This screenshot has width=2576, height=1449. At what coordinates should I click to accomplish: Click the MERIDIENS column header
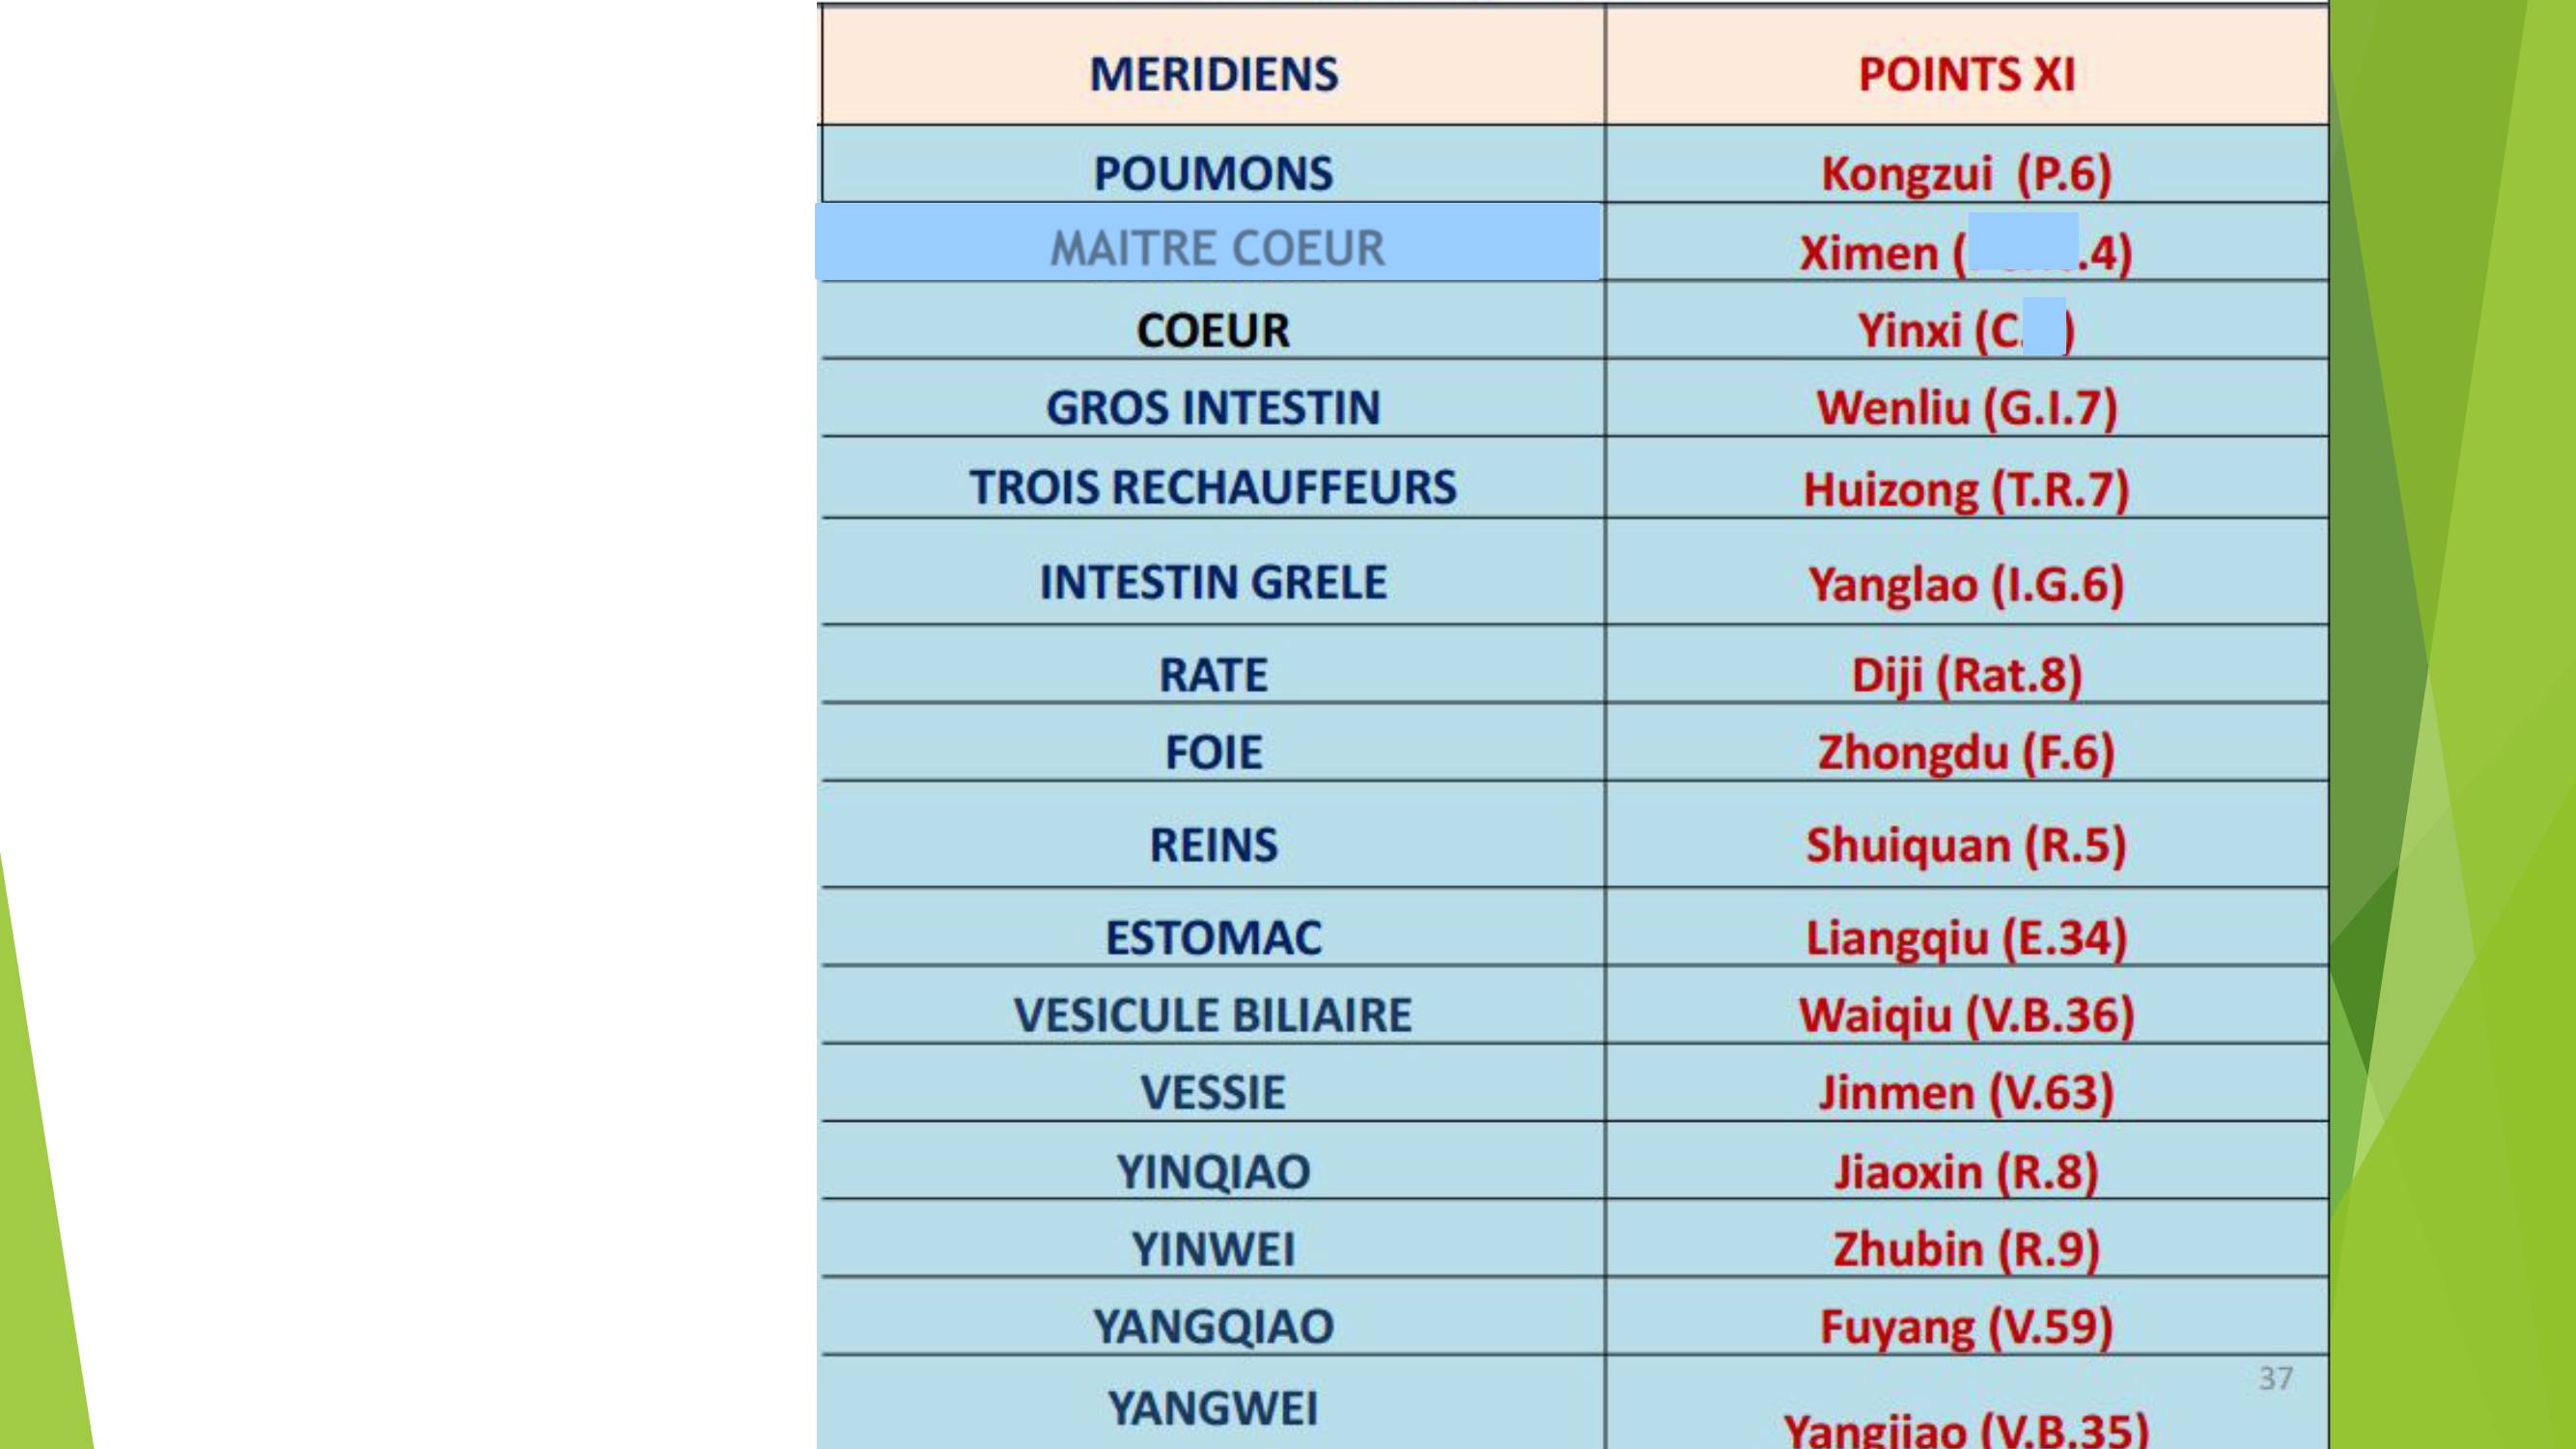tap(1213, 66)
